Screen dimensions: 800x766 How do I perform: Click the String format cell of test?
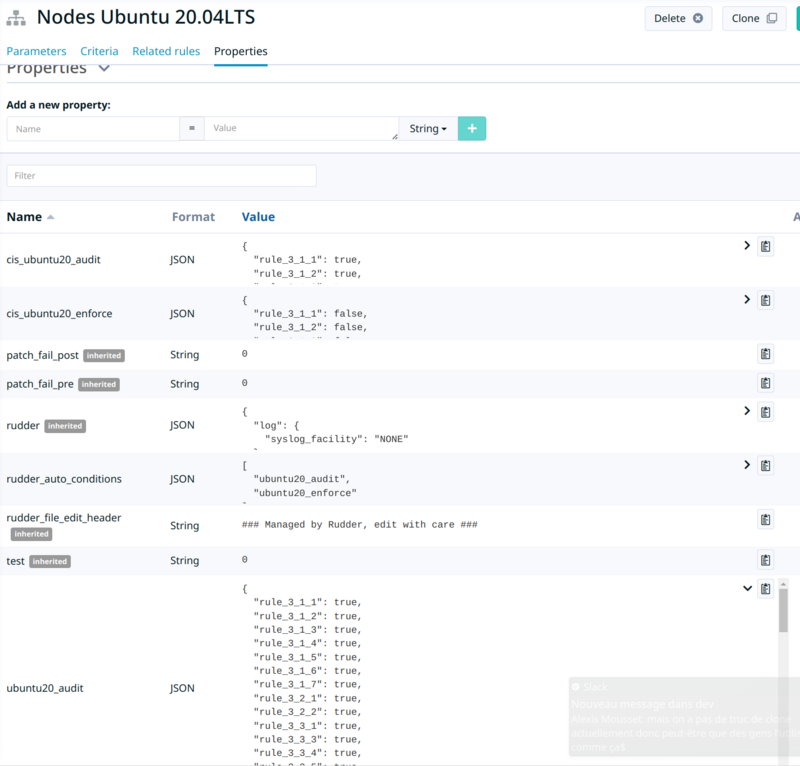pos(184,560)
